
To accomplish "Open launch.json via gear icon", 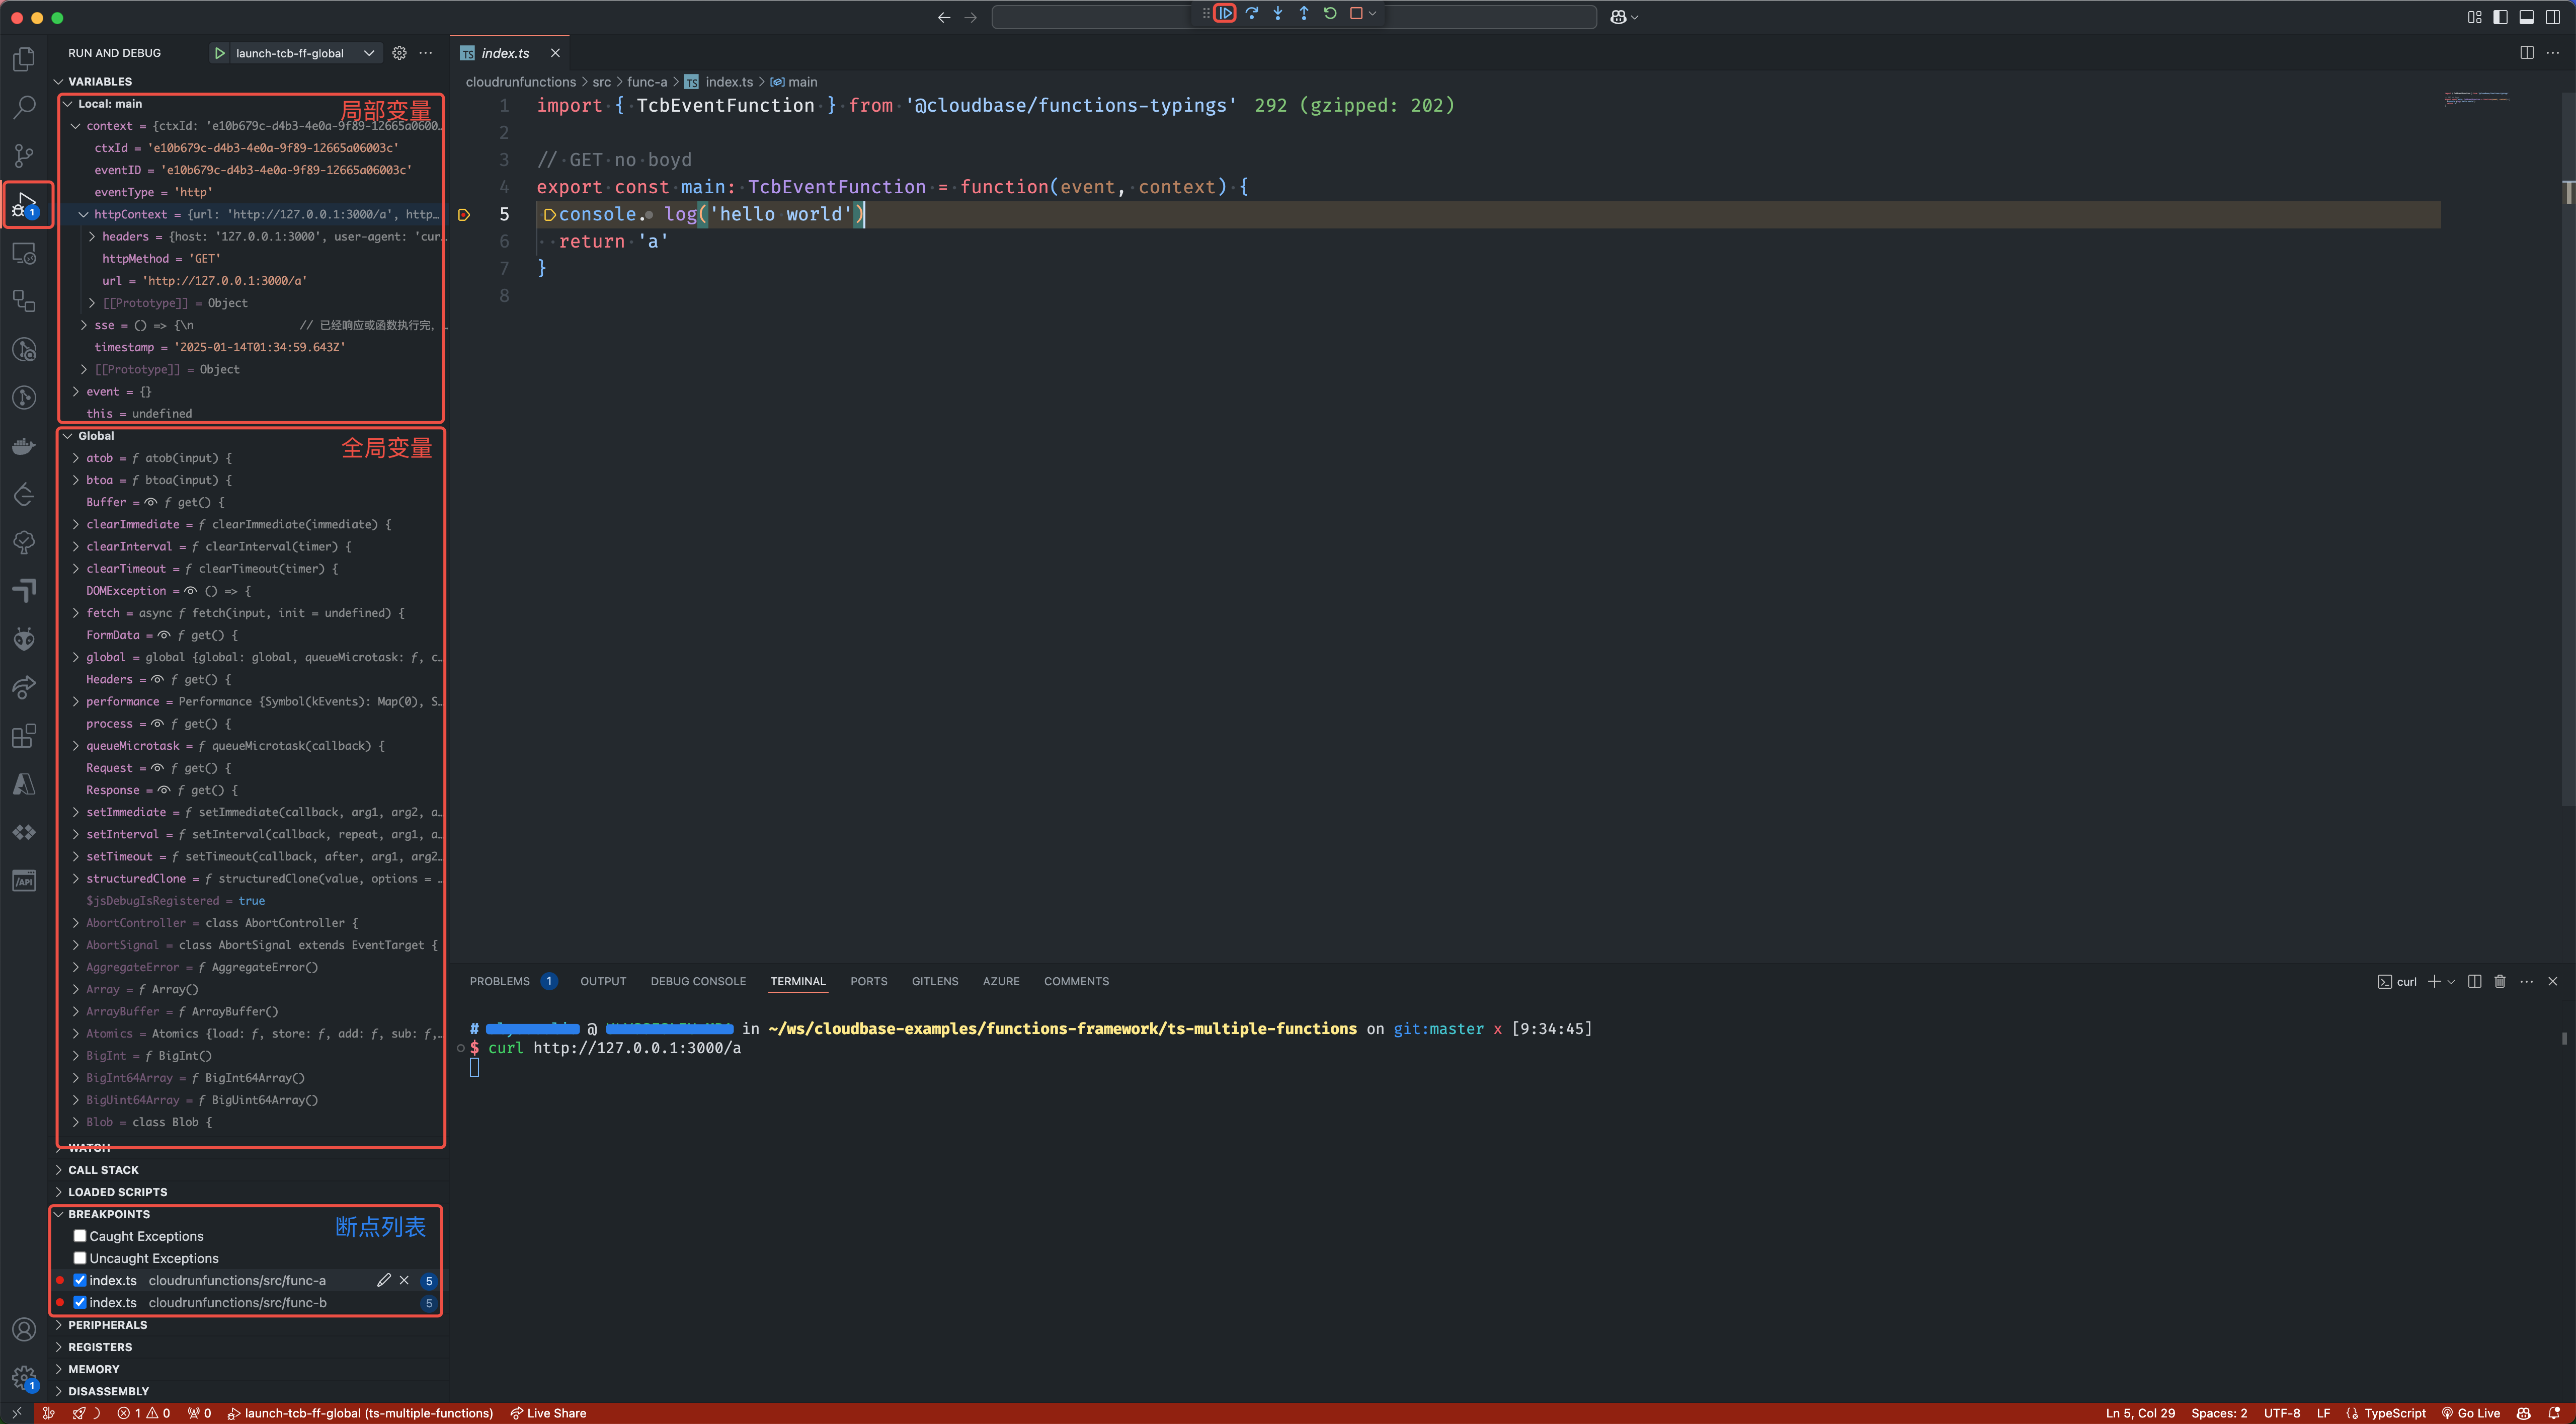I will (399, 53).
